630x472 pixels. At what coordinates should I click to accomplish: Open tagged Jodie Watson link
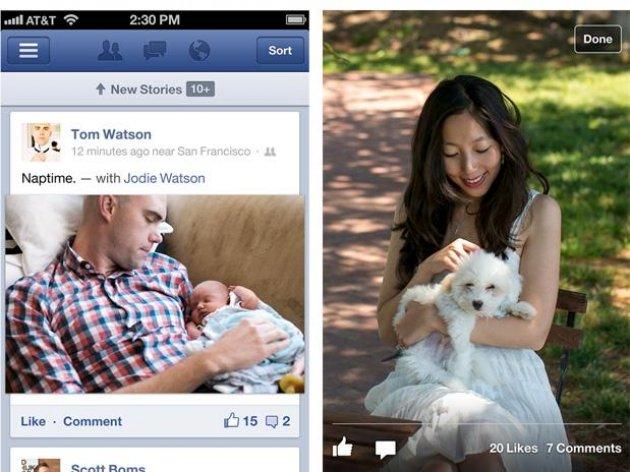coord(164,178)
